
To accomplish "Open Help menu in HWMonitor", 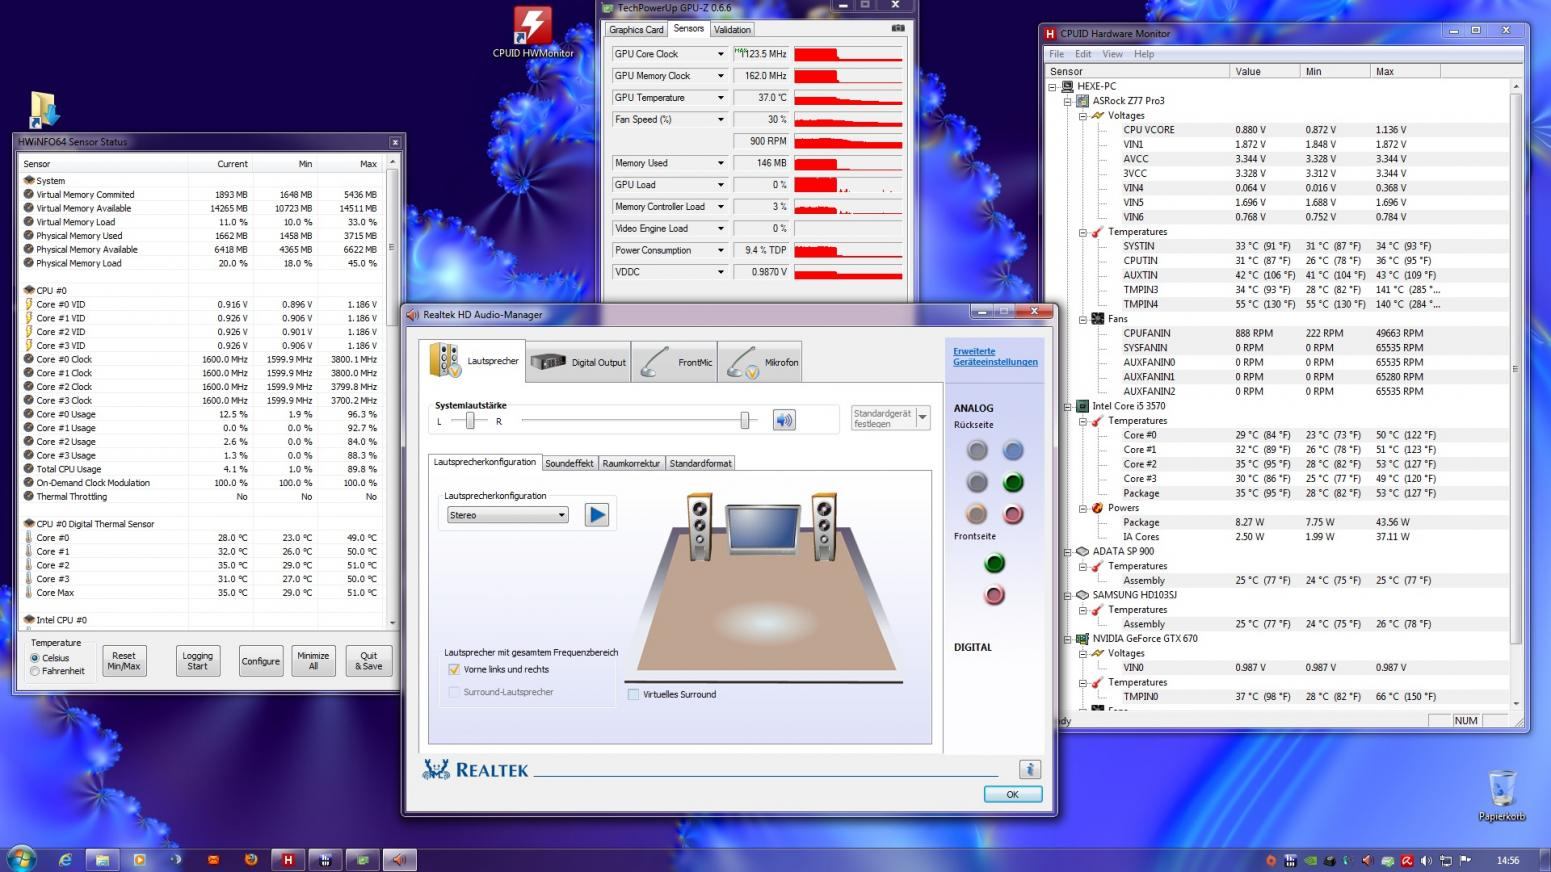I will pyautogui.click(x=1144, y=54).
